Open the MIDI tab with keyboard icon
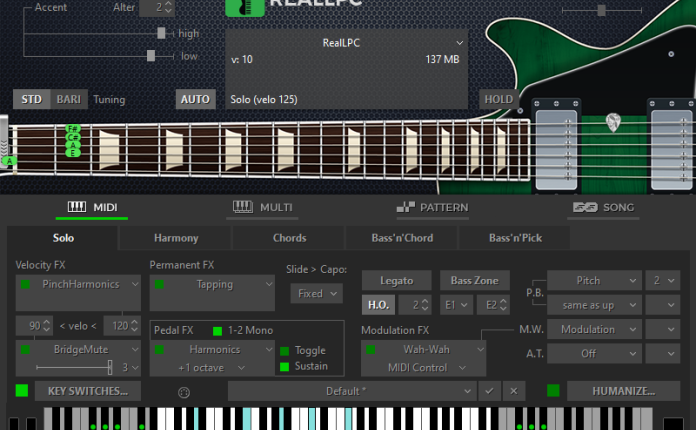The image size is (696, 430). coord(92,207)
